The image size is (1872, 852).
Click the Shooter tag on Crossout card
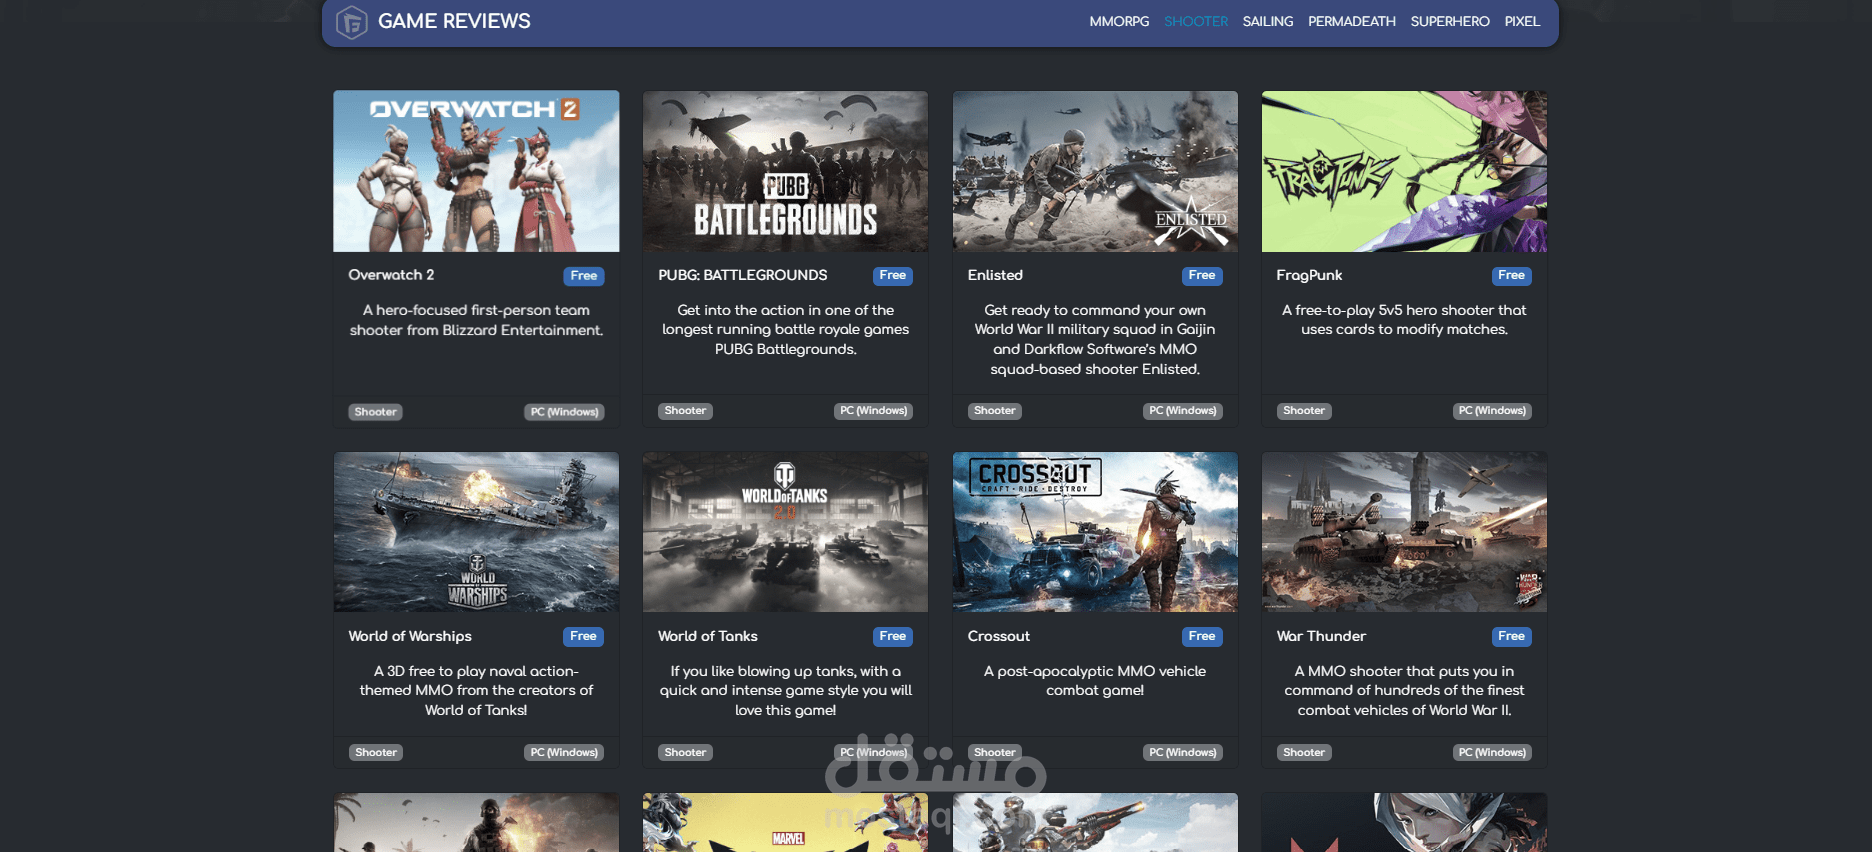click(995, 753)
